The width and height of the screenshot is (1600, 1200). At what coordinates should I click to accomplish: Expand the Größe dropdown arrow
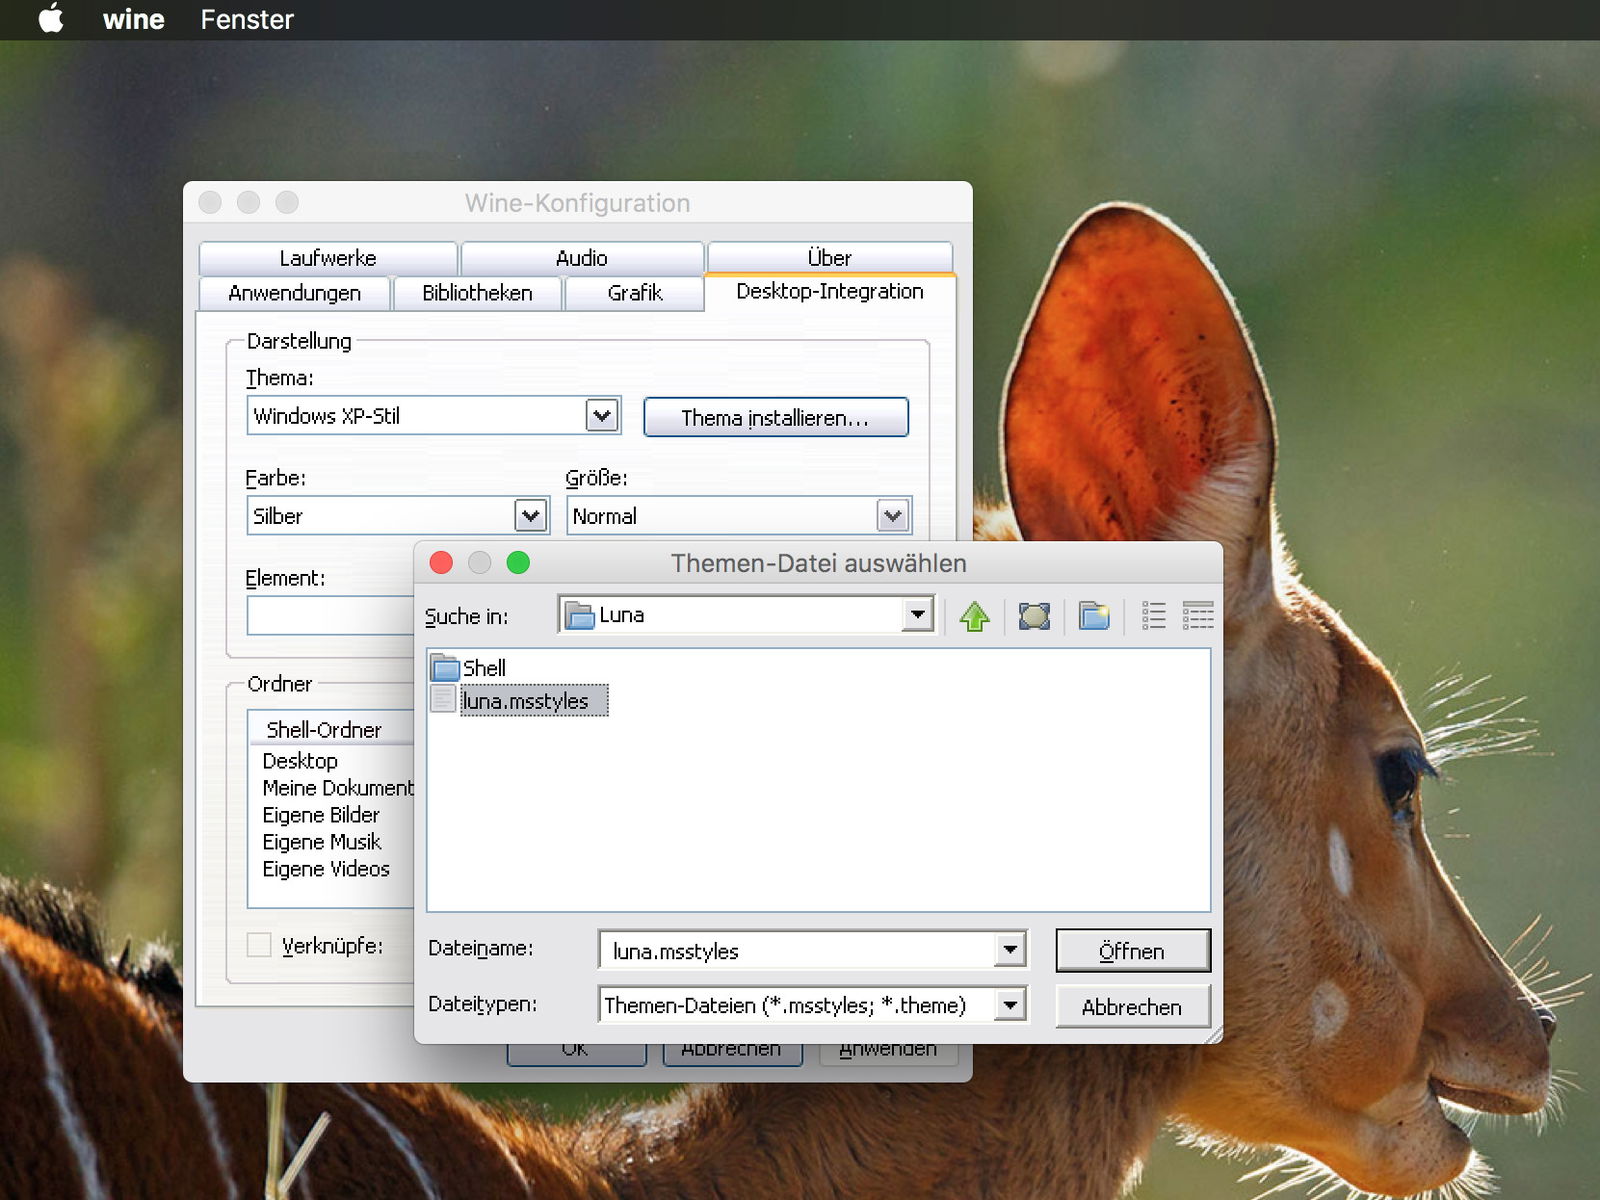click(893, 516)
